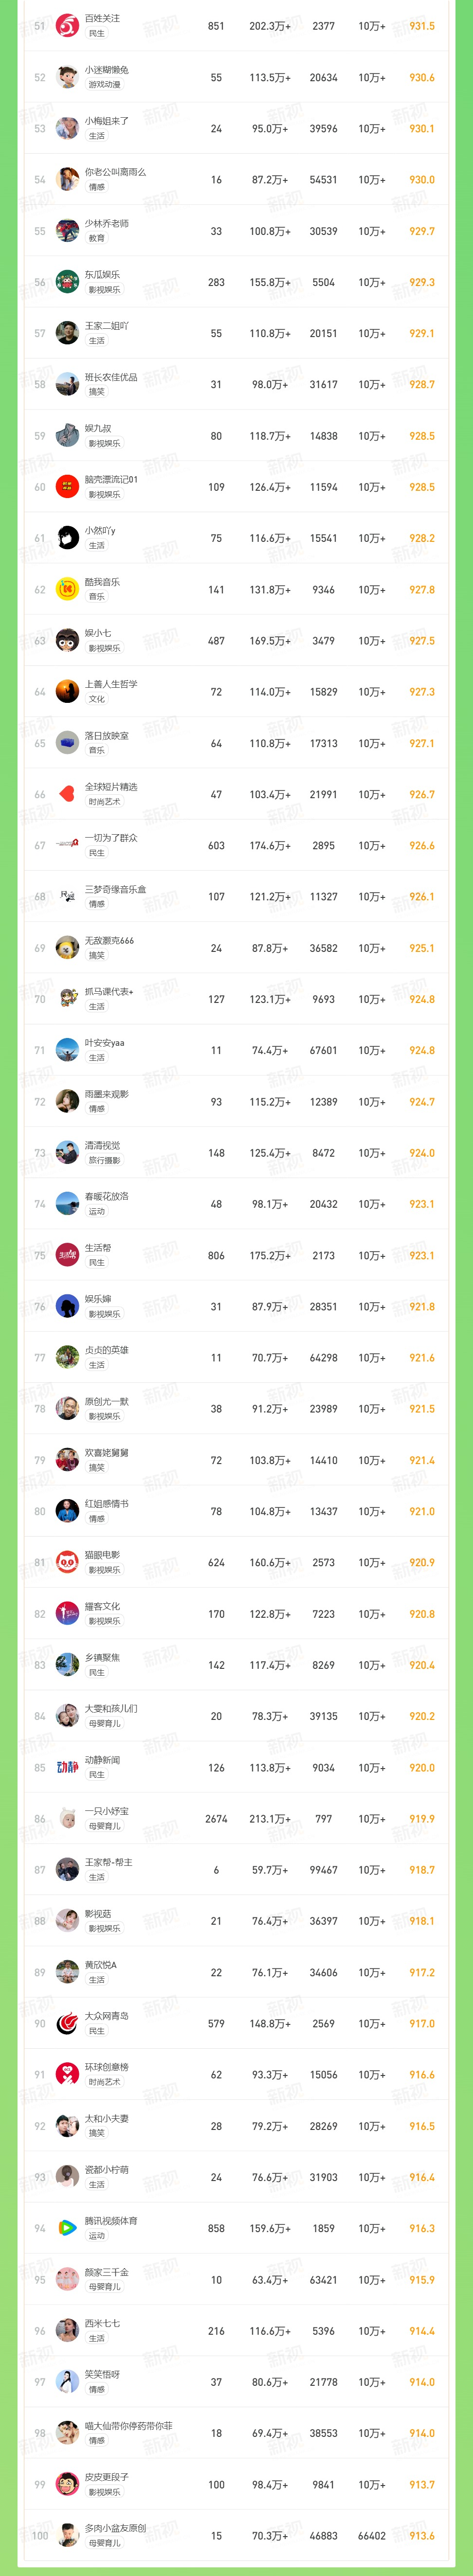This screenshot has height=2576, width=473.
Task: Open the 环球创意榜 heart logo avatar
Action: 67,2074
